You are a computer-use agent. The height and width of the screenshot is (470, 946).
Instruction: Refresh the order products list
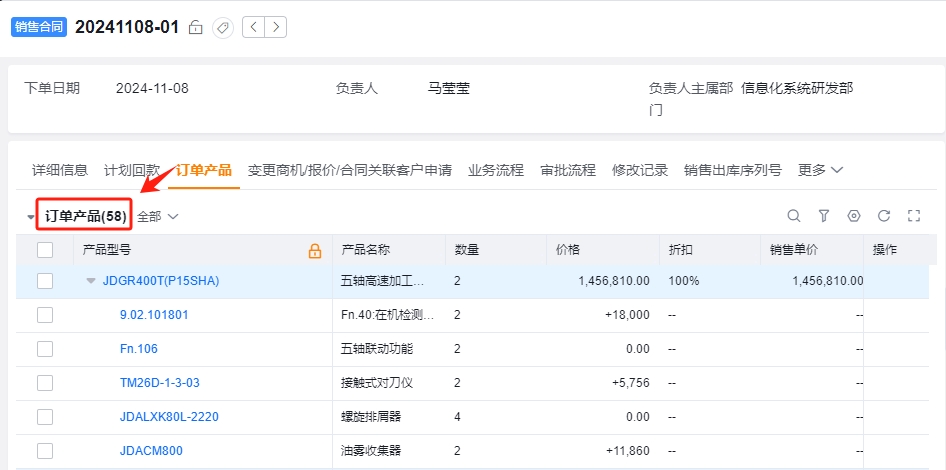pos(884,216)
